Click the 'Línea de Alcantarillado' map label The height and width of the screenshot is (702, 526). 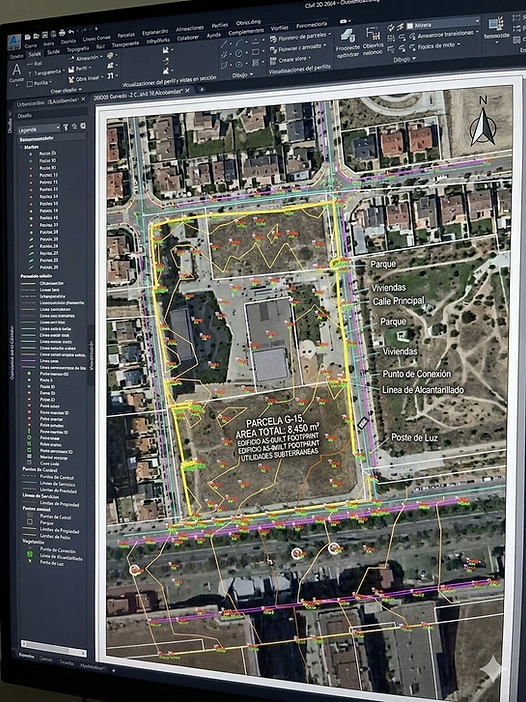pos(423,390)
